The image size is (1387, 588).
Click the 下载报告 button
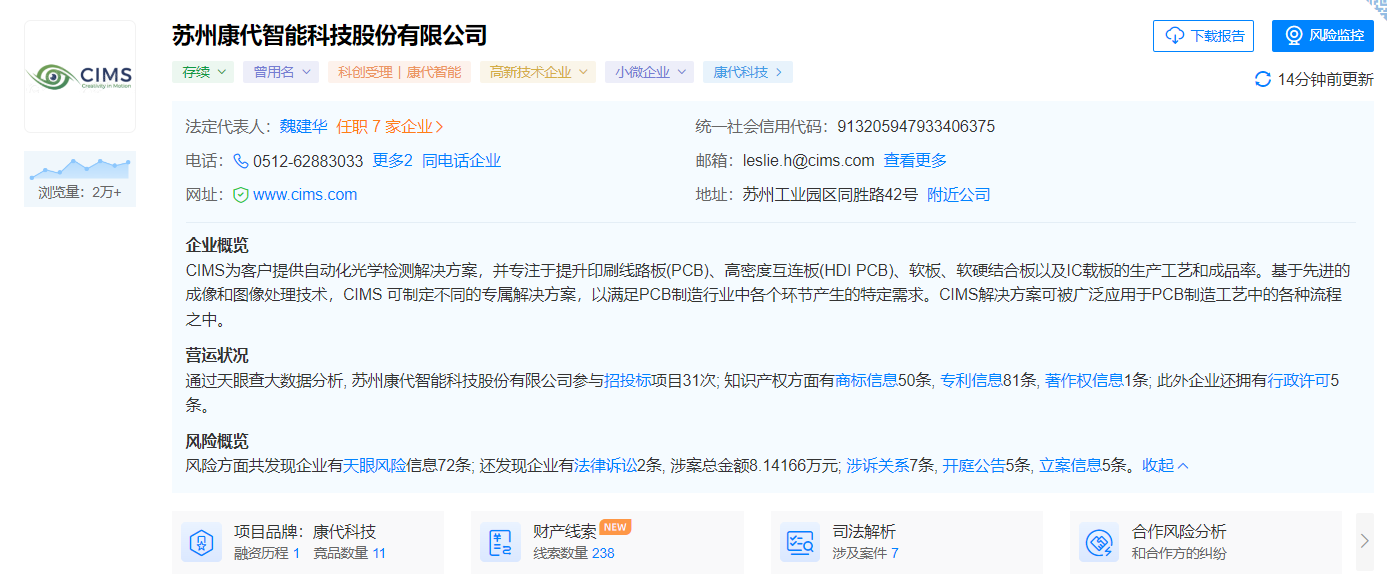click(1203, 36)
